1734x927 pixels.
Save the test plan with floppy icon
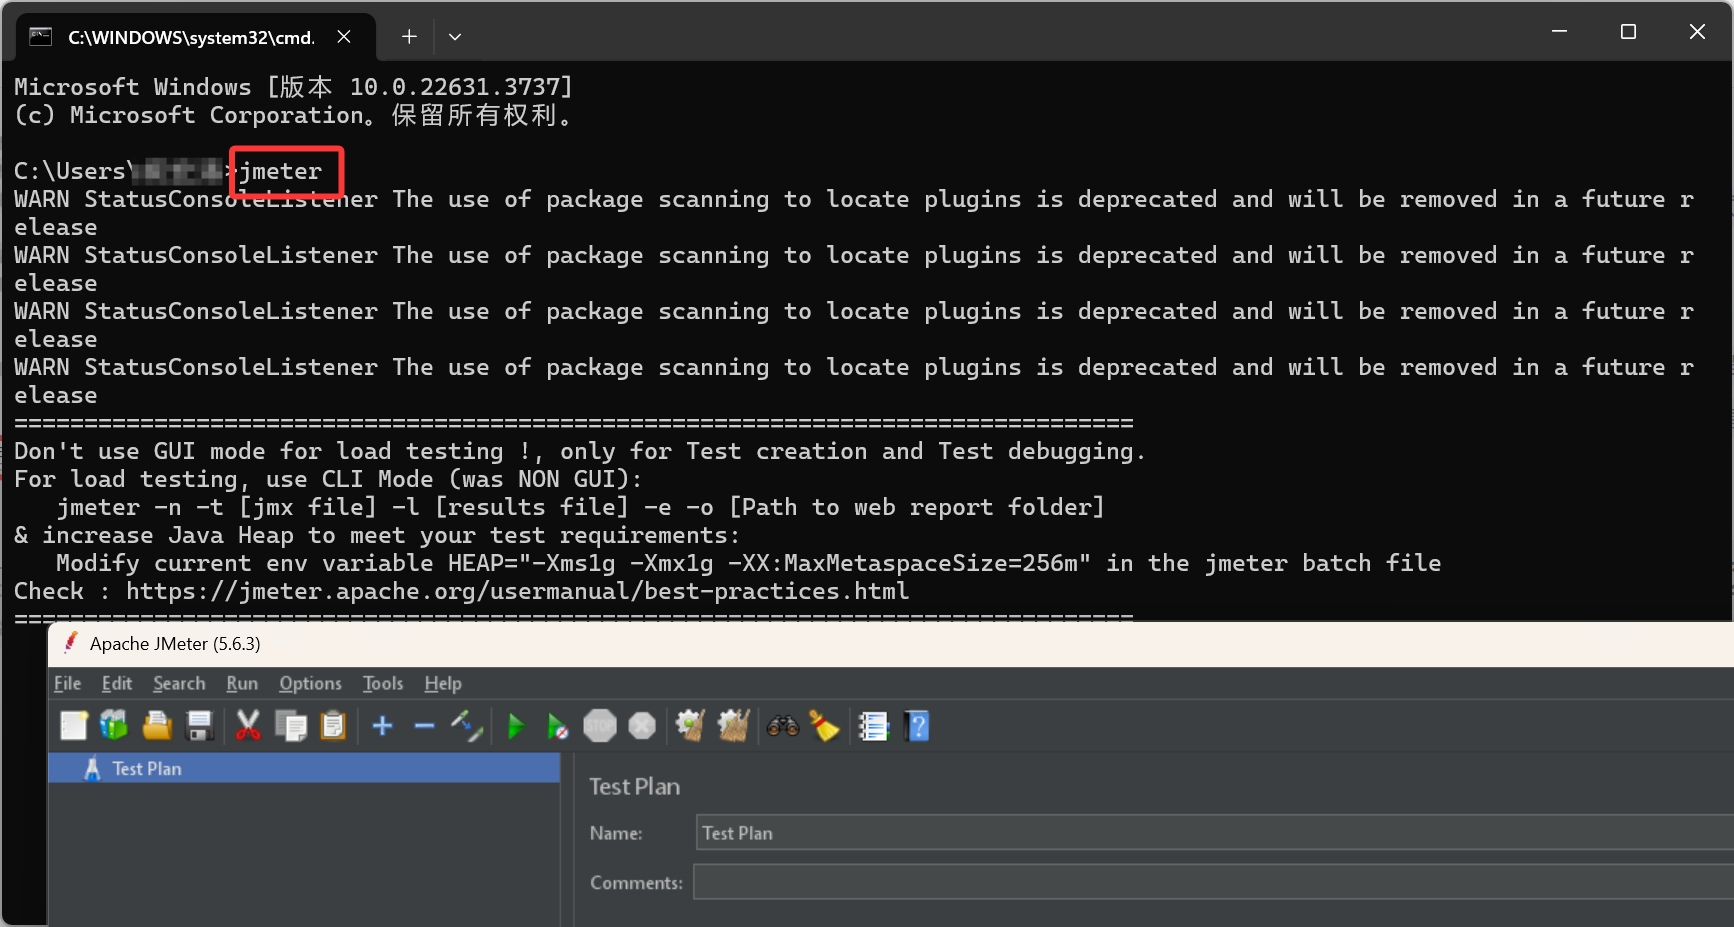200,726
